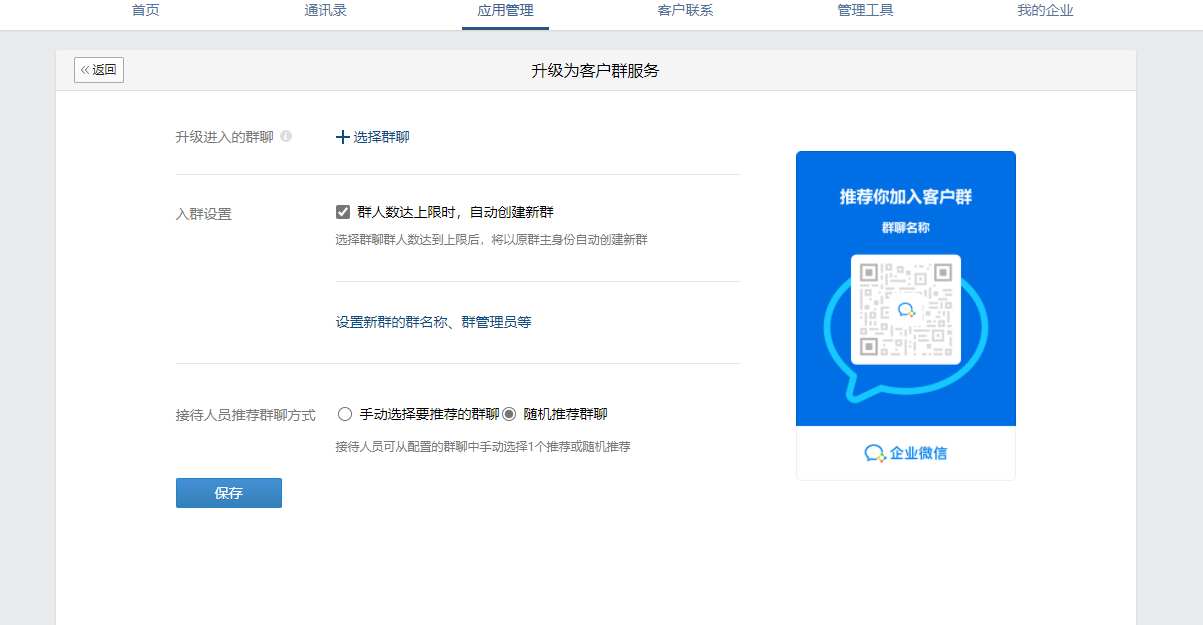Click the chat bubble icon in the QR code center

906,310
